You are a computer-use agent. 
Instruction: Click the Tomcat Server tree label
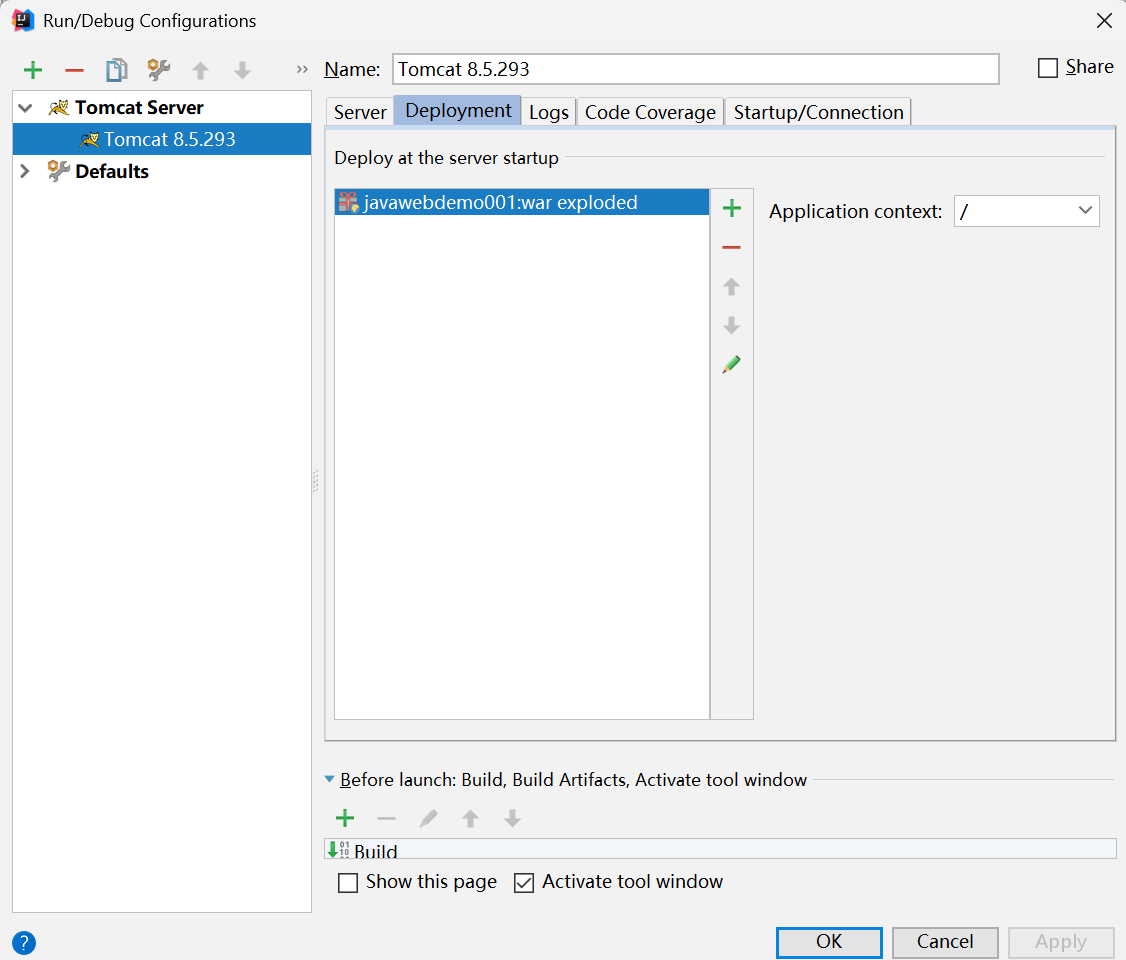(139, 108)
